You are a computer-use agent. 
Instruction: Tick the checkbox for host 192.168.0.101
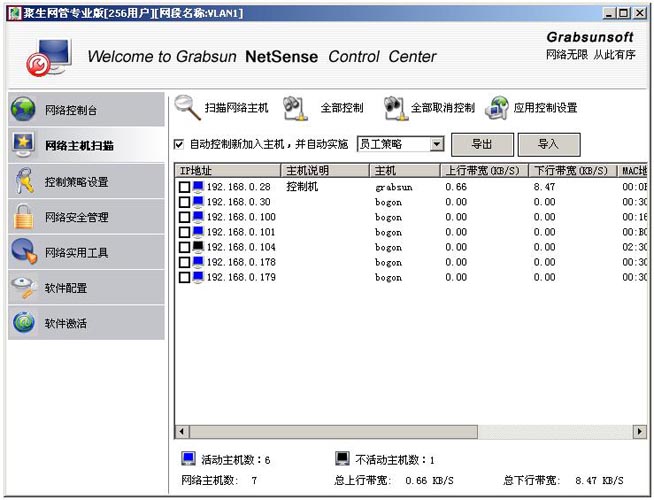point(184,232)
